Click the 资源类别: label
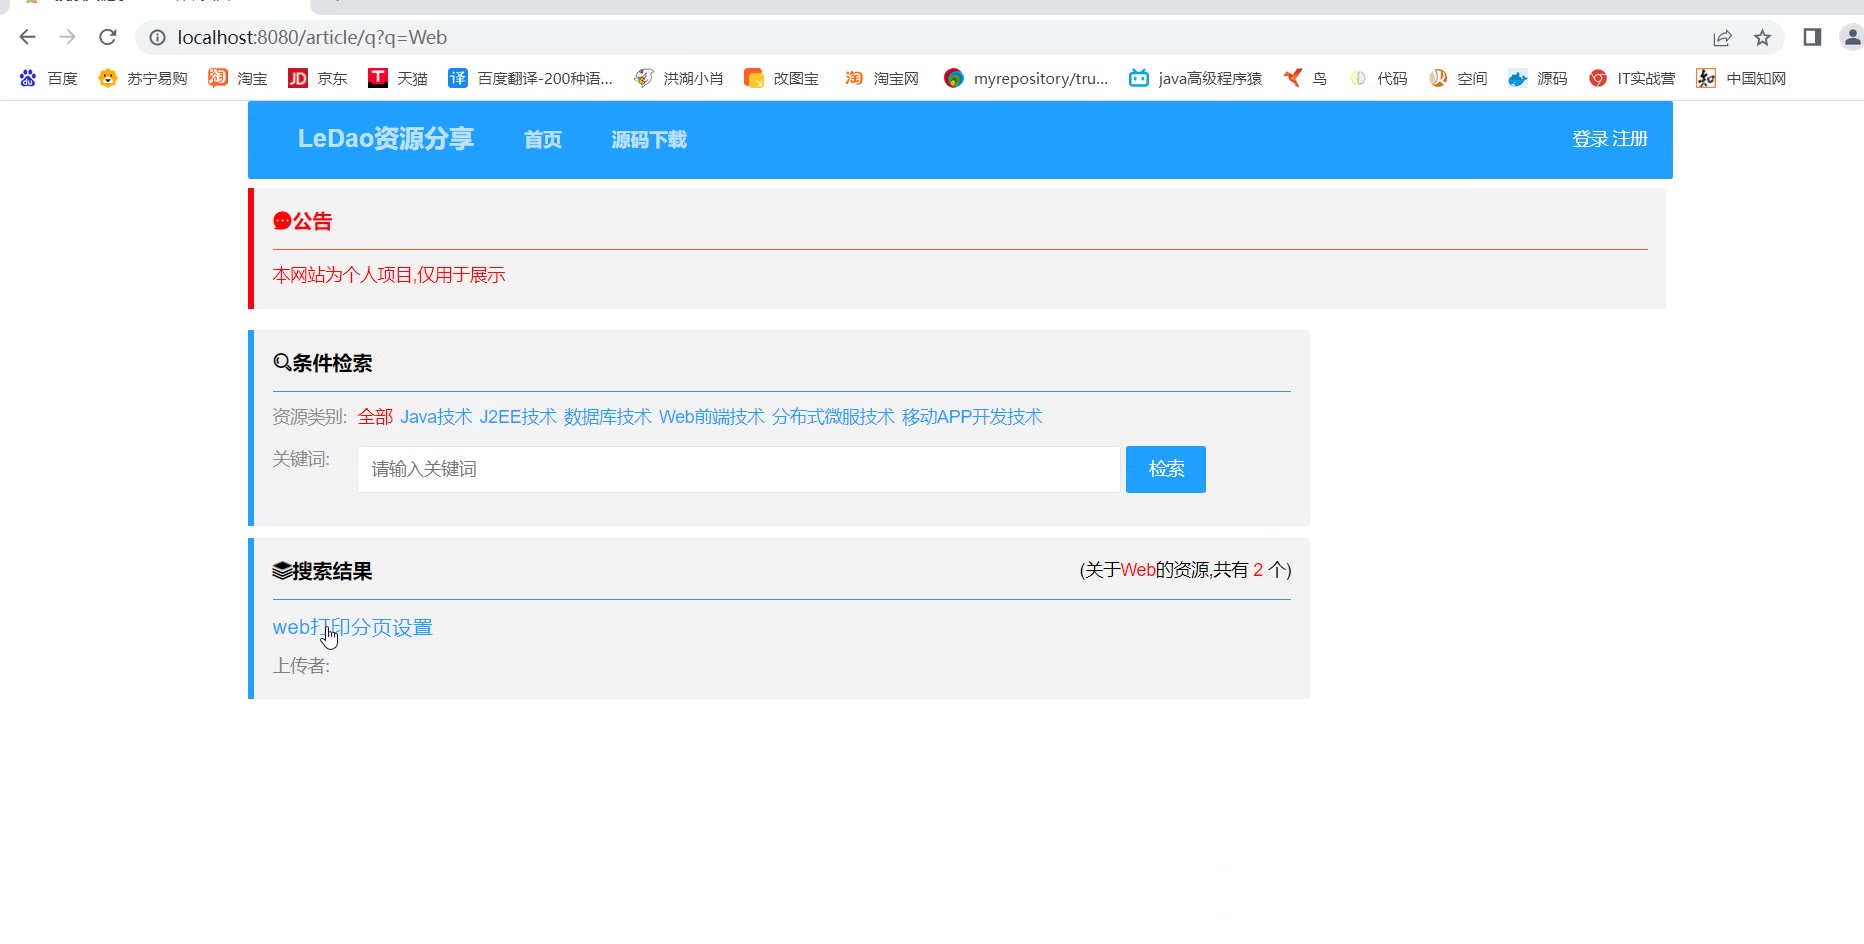The width and height of the screenshot is (1864, 944). pos(310,417)
